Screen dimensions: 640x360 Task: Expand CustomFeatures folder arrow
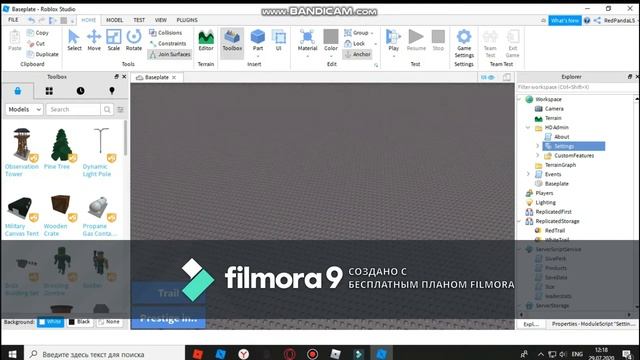point(538,155)
